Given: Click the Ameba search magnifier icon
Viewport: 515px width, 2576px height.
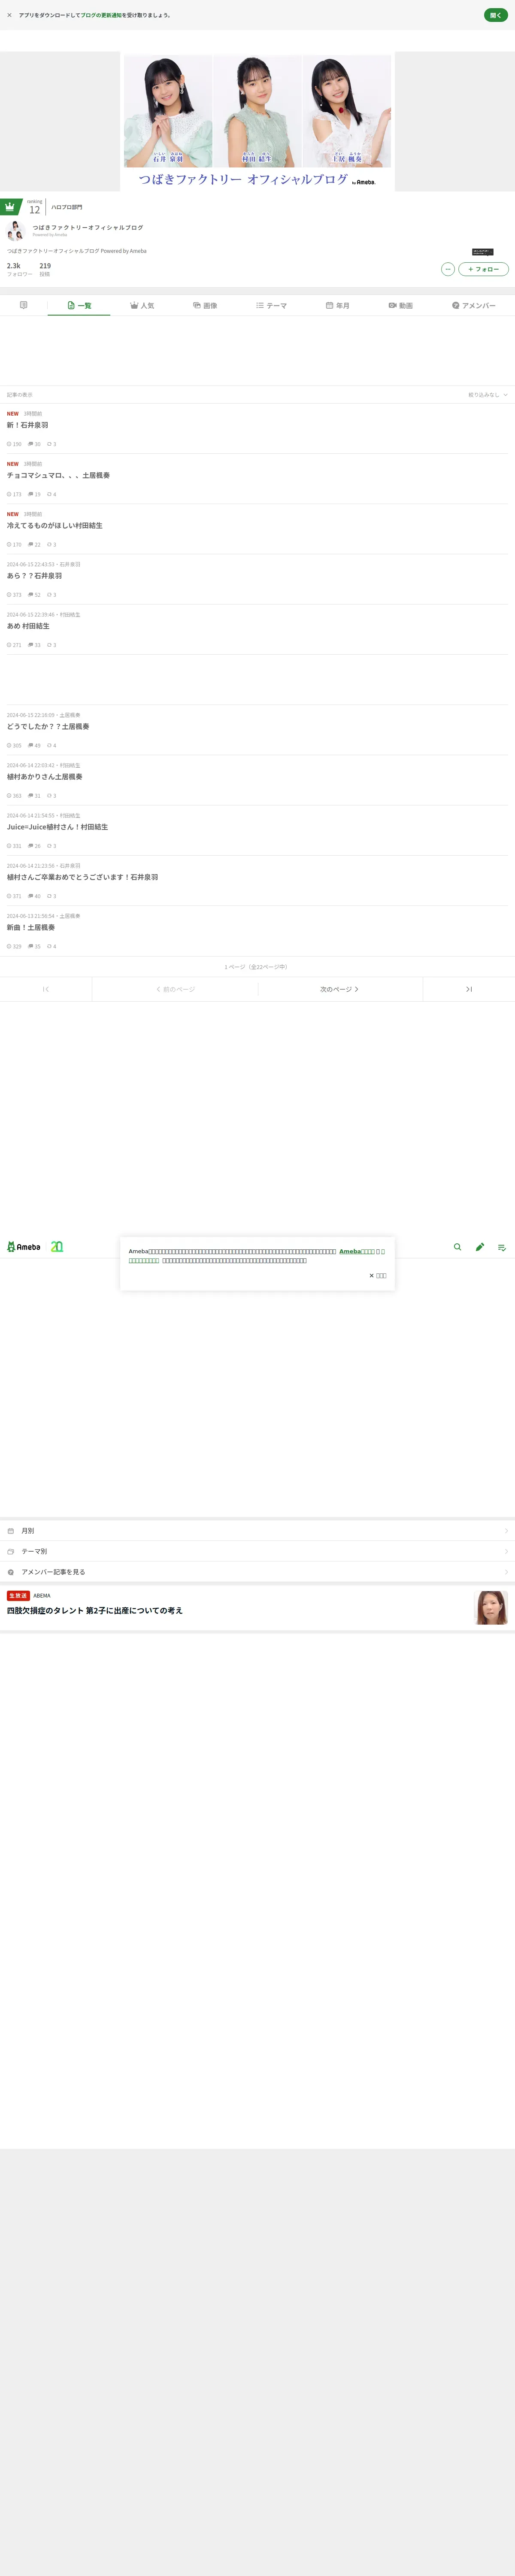Looking at the screenshot, I should (458, 1247).
